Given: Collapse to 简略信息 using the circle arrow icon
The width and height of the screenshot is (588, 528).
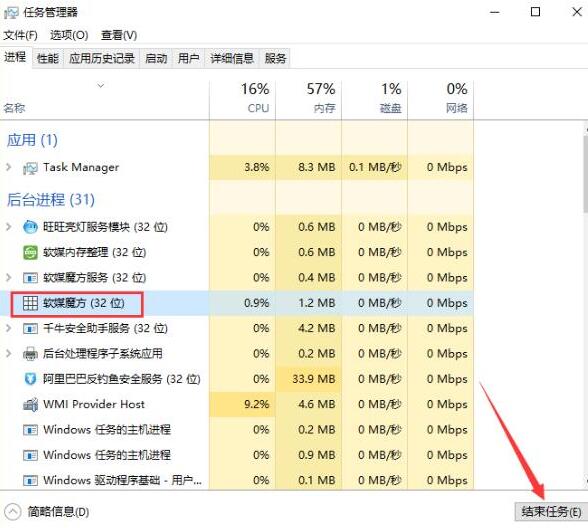Looking at the screenshot, I should point(13,512).
